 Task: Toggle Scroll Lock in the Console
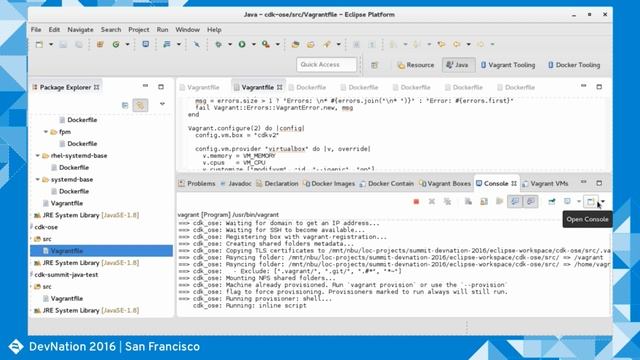484,202
